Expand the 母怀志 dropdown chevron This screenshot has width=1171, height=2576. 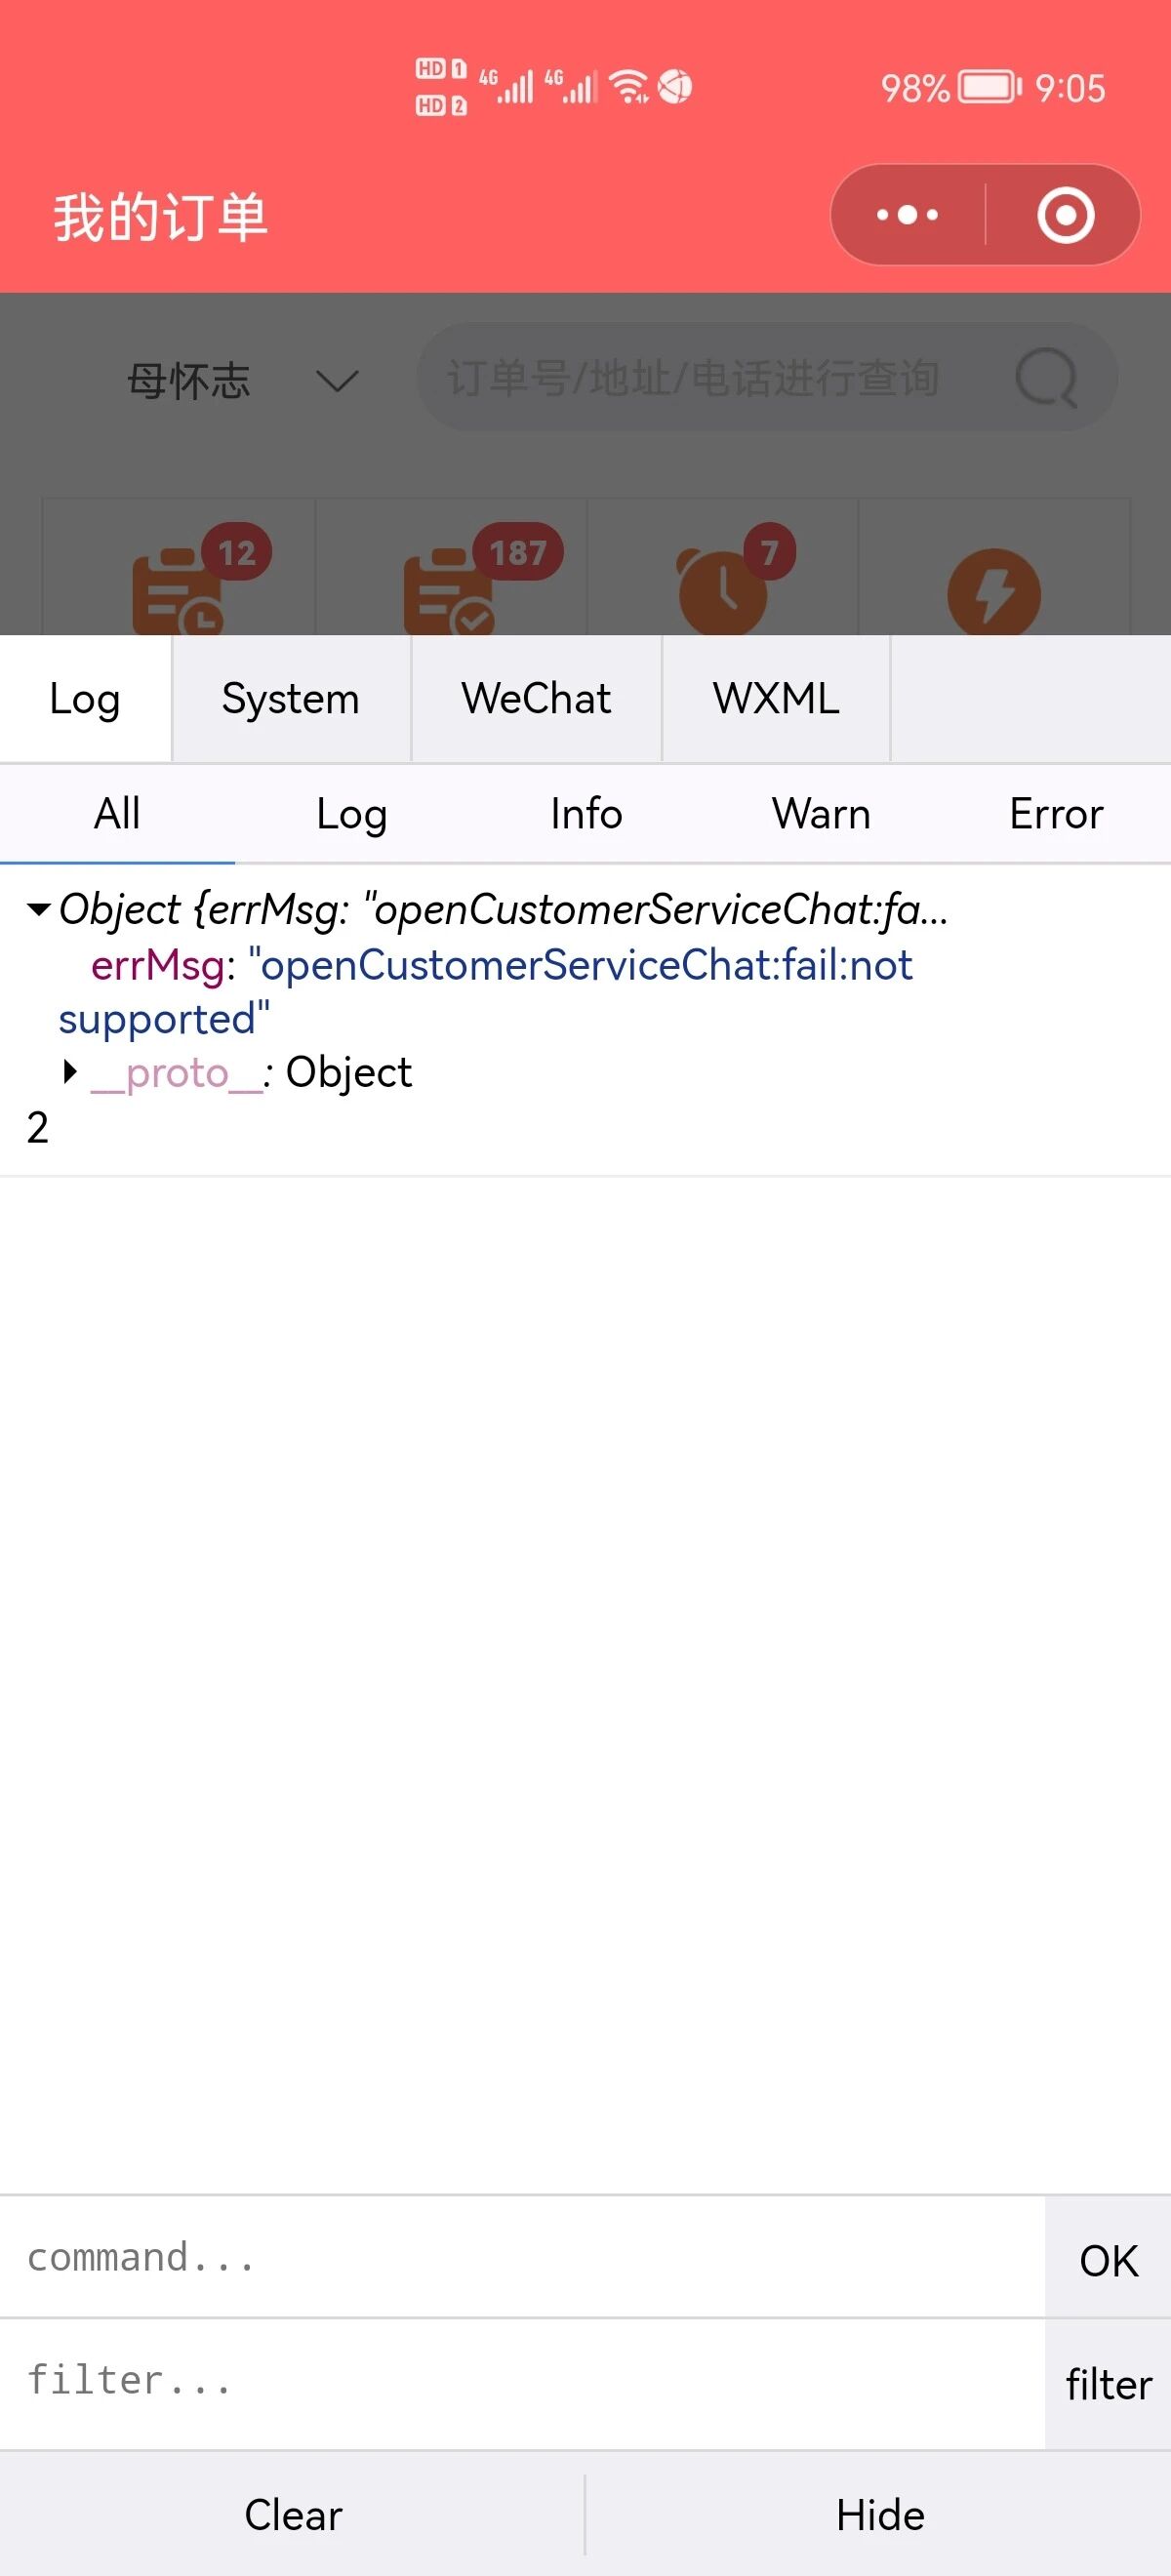point(337,381)
